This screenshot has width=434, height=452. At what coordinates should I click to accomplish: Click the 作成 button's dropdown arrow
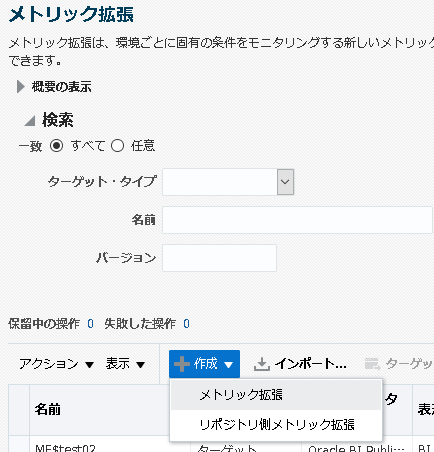pyautogui.click(x=229, y=365)
